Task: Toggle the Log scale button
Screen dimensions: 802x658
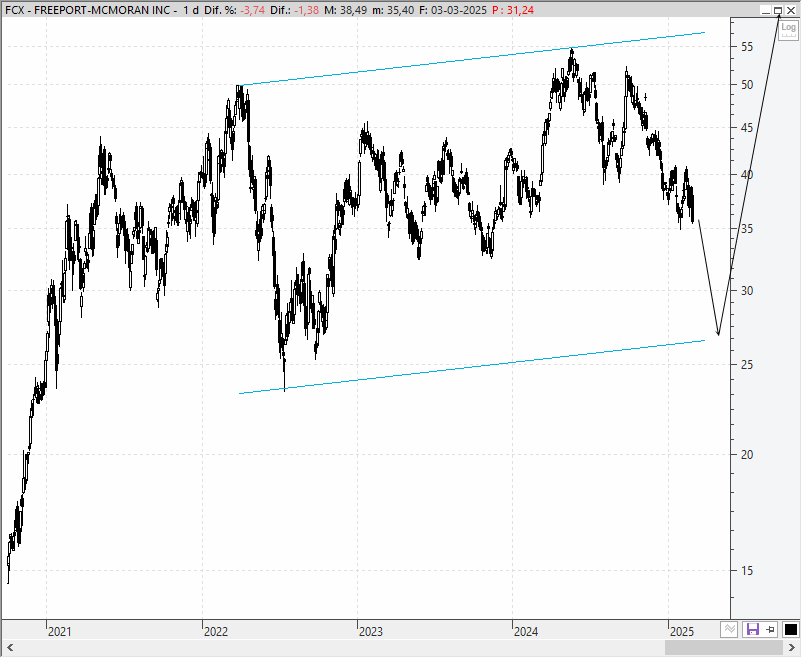Action: (x=788, y=29)
